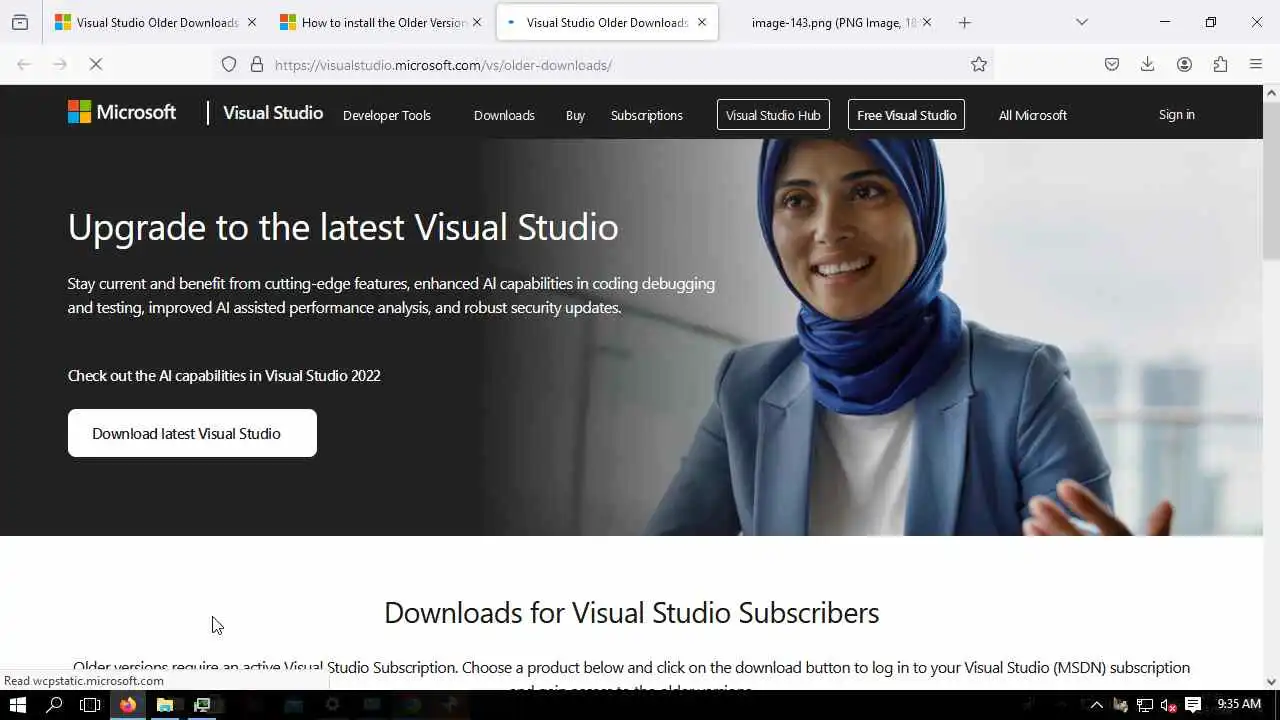Screen dimensions: 1280x720
Task: Open Windows taskbar search
Action: (x=55, y=705)
